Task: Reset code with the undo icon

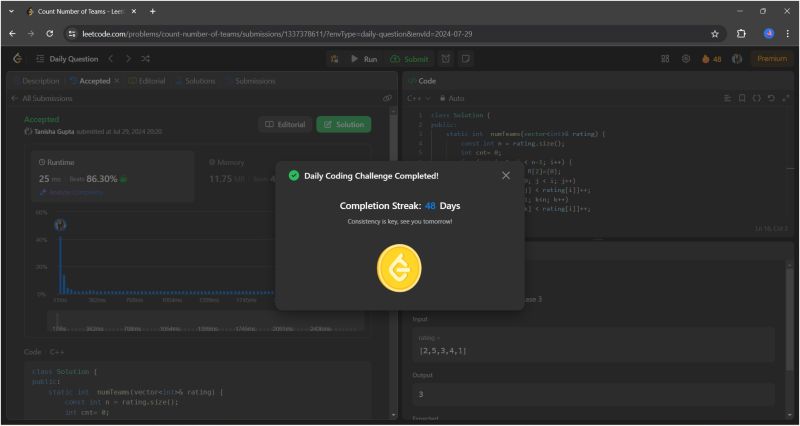Action: (x=771, y=98)
